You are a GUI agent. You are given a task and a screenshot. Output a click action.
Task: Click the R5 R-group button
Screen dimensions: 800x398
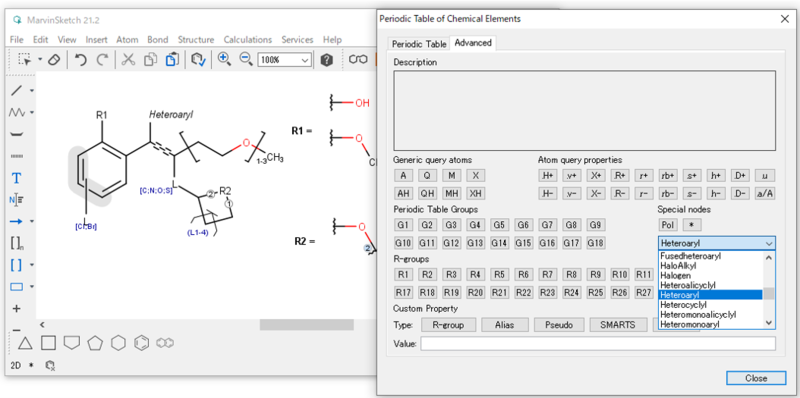click(x=499, y=275)
